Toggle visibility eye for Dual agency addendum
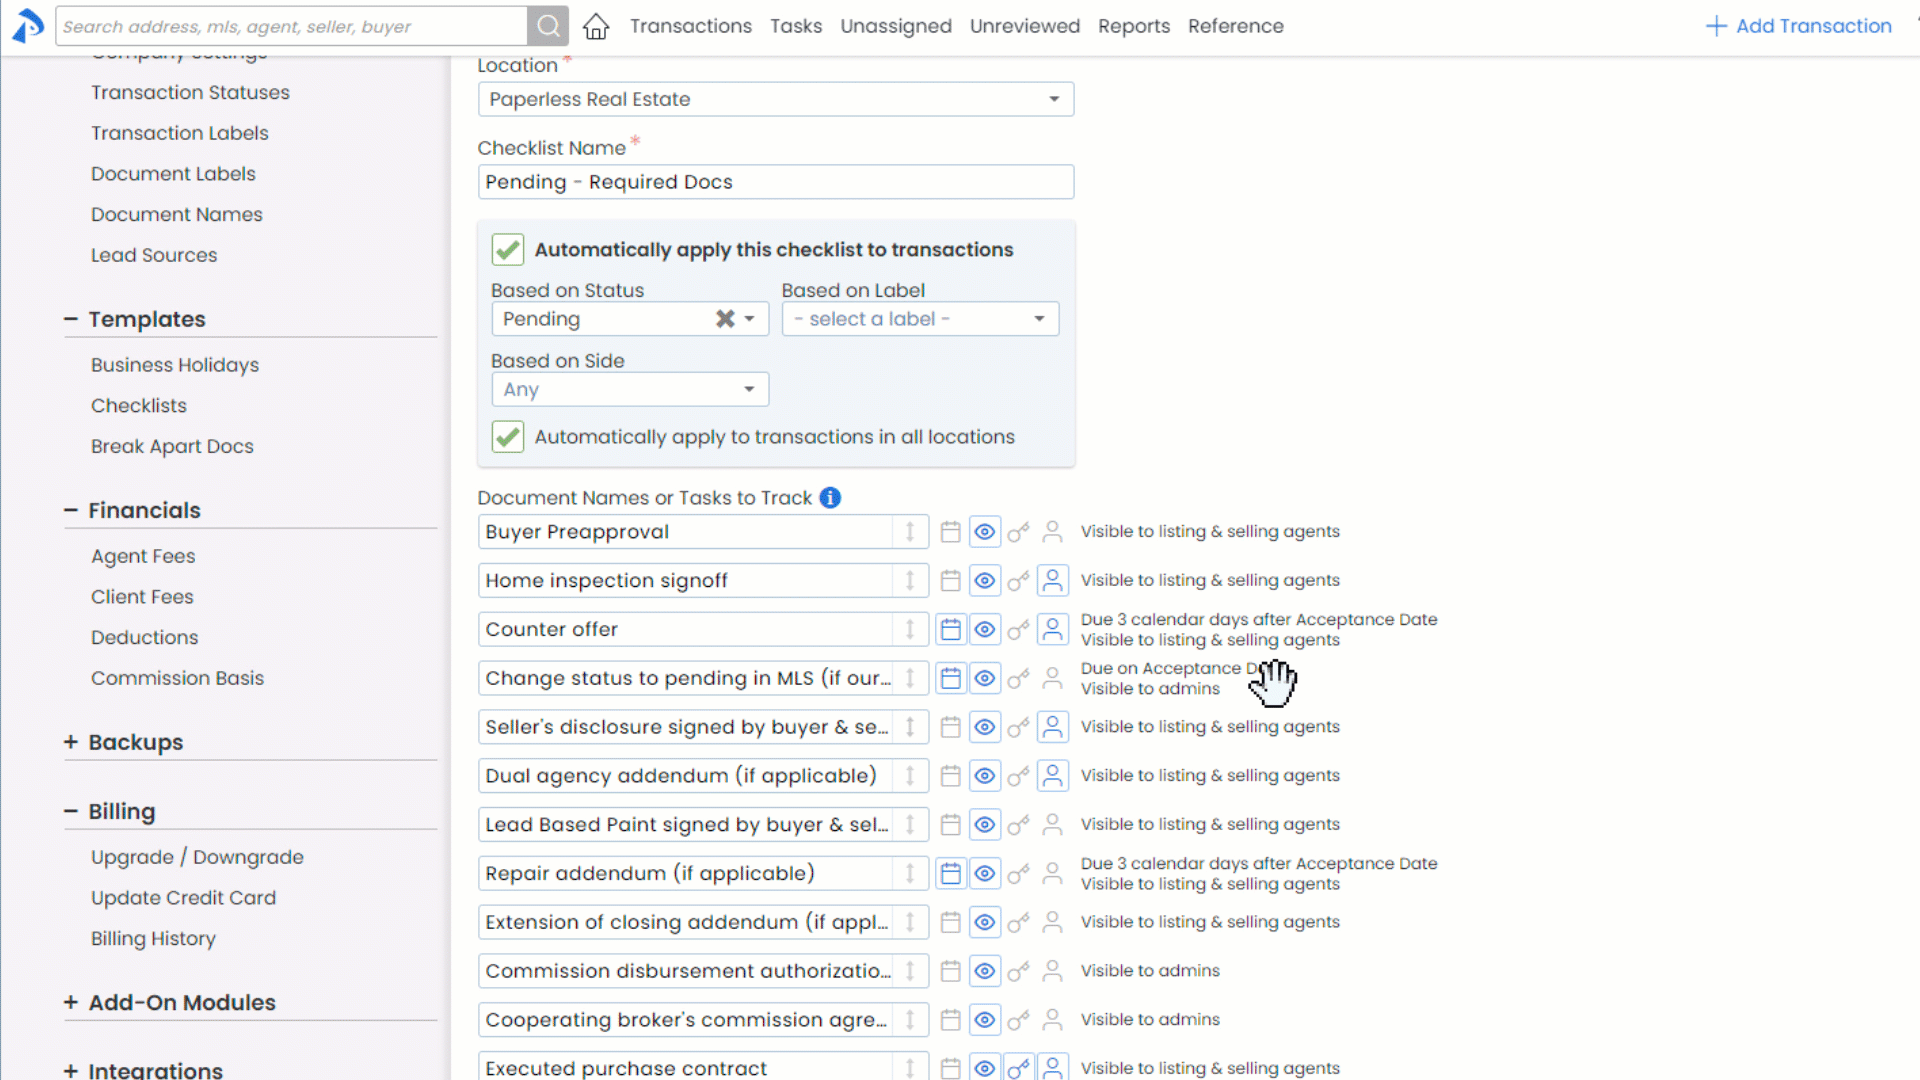Screen dimensions: 1920x1080 click(984, 776)
